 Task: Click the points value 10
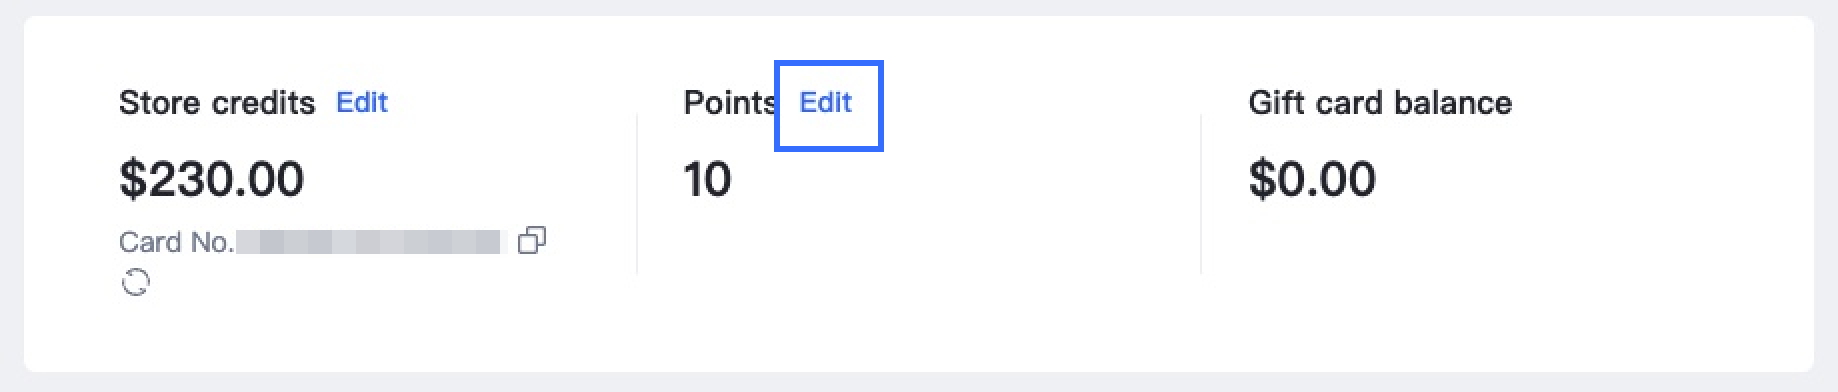coord(708,179)
